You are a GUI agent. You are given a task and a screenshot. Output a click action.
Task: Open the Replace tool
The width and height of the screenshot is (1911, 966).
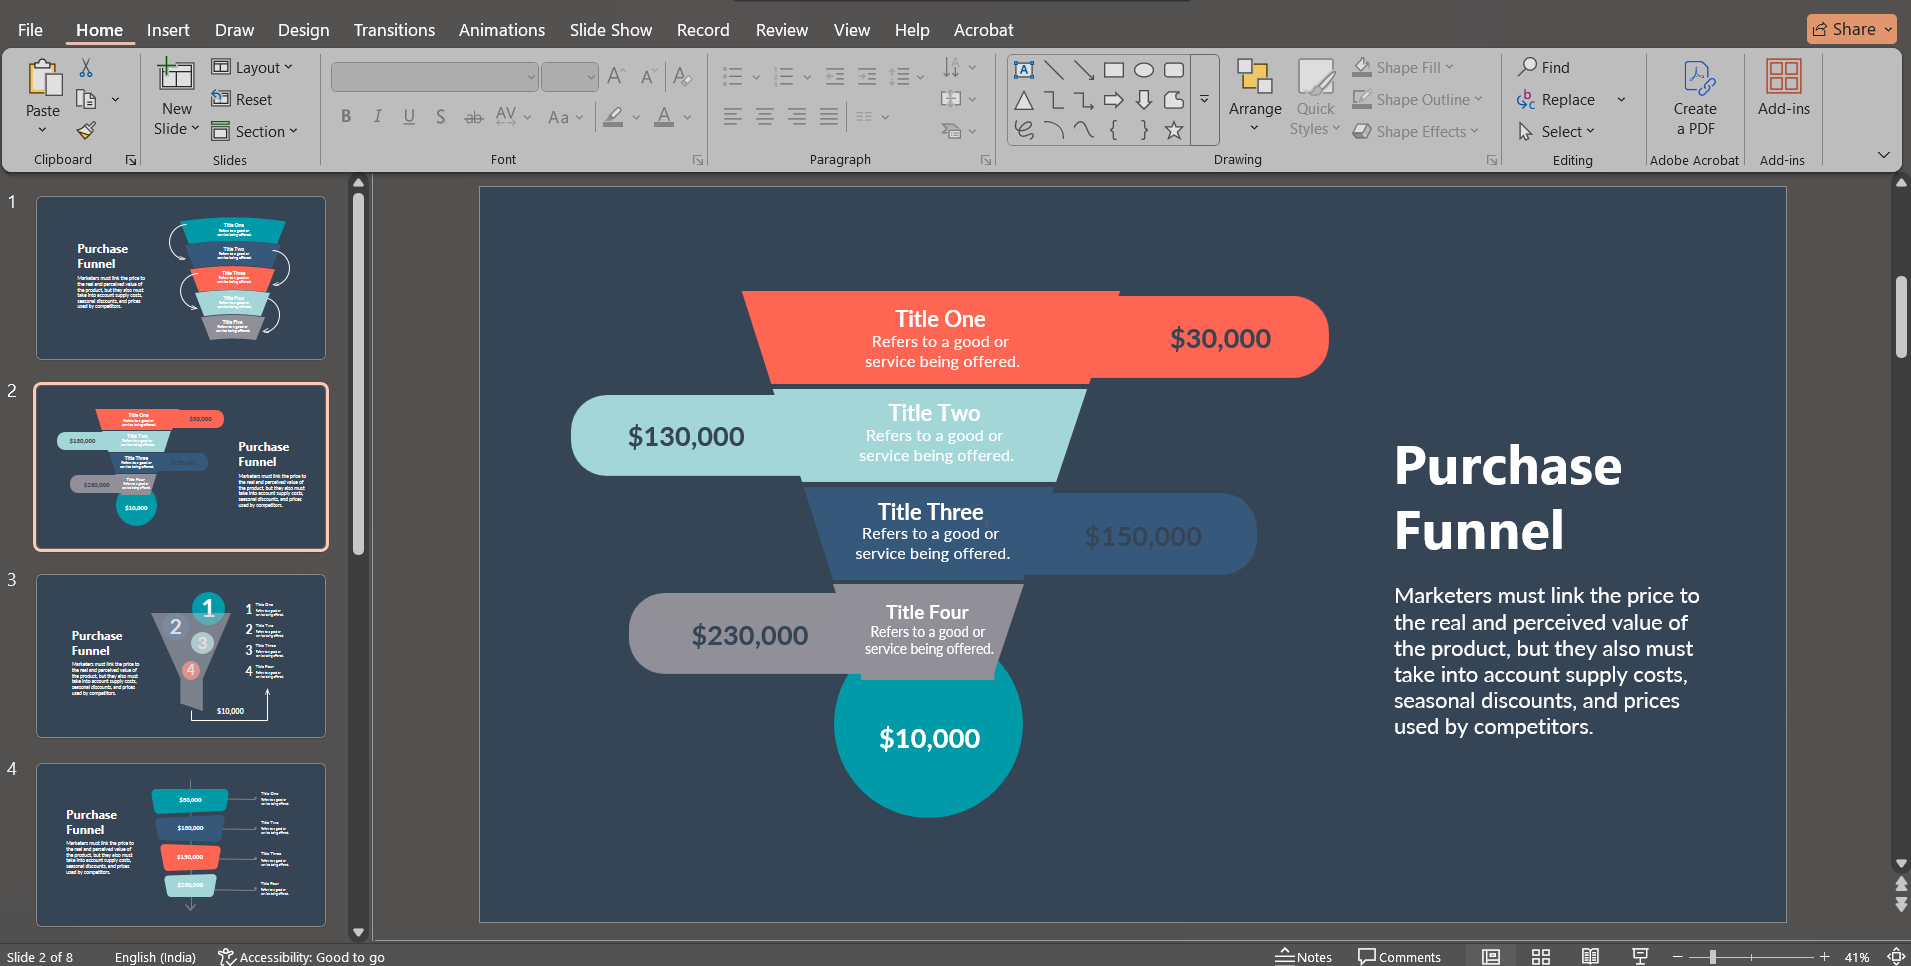[1566, 99]
